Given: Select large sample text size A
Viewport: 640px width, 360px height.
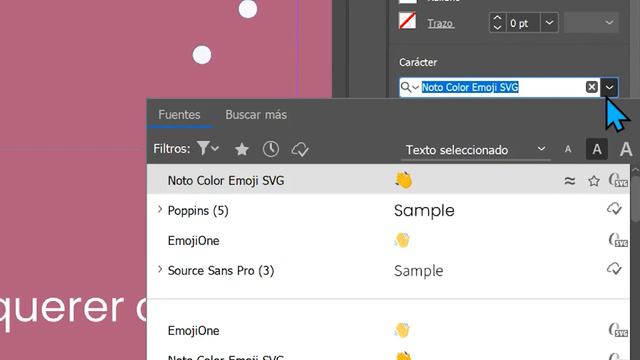Looking at the screenshot, I should click(x=626, y=149).
